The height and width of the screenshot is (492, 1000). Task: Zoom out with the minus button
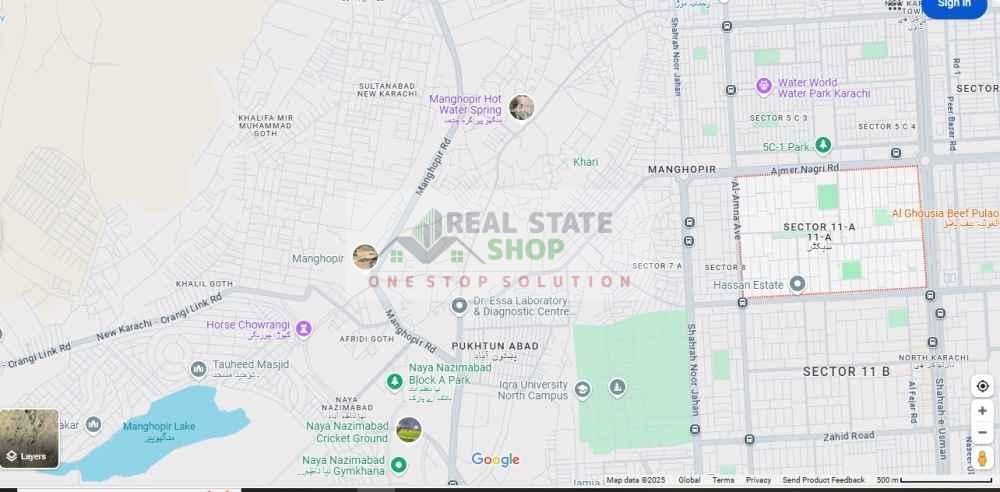click(982, 433)
